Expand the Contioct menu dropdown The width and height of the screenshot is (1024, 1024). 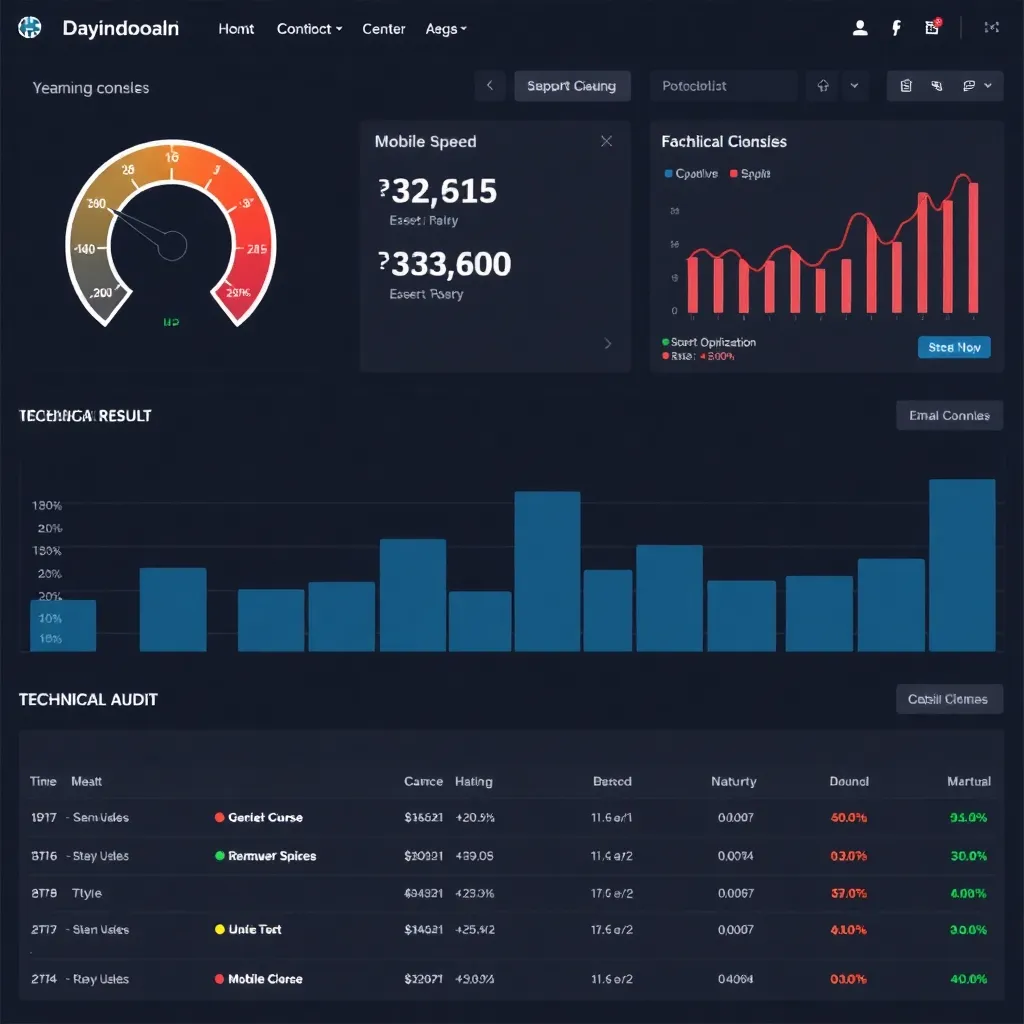[x=309, y=29]
